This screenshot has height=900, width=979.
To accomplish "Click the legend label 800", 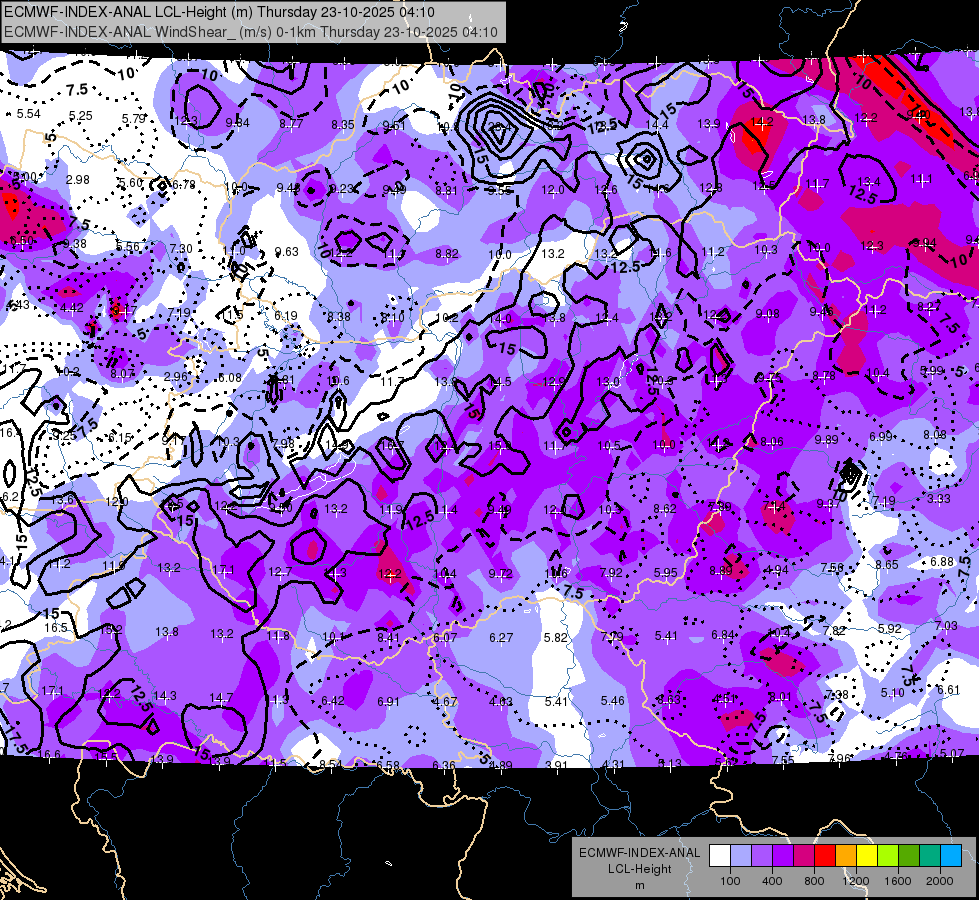I will pos(814,881).
